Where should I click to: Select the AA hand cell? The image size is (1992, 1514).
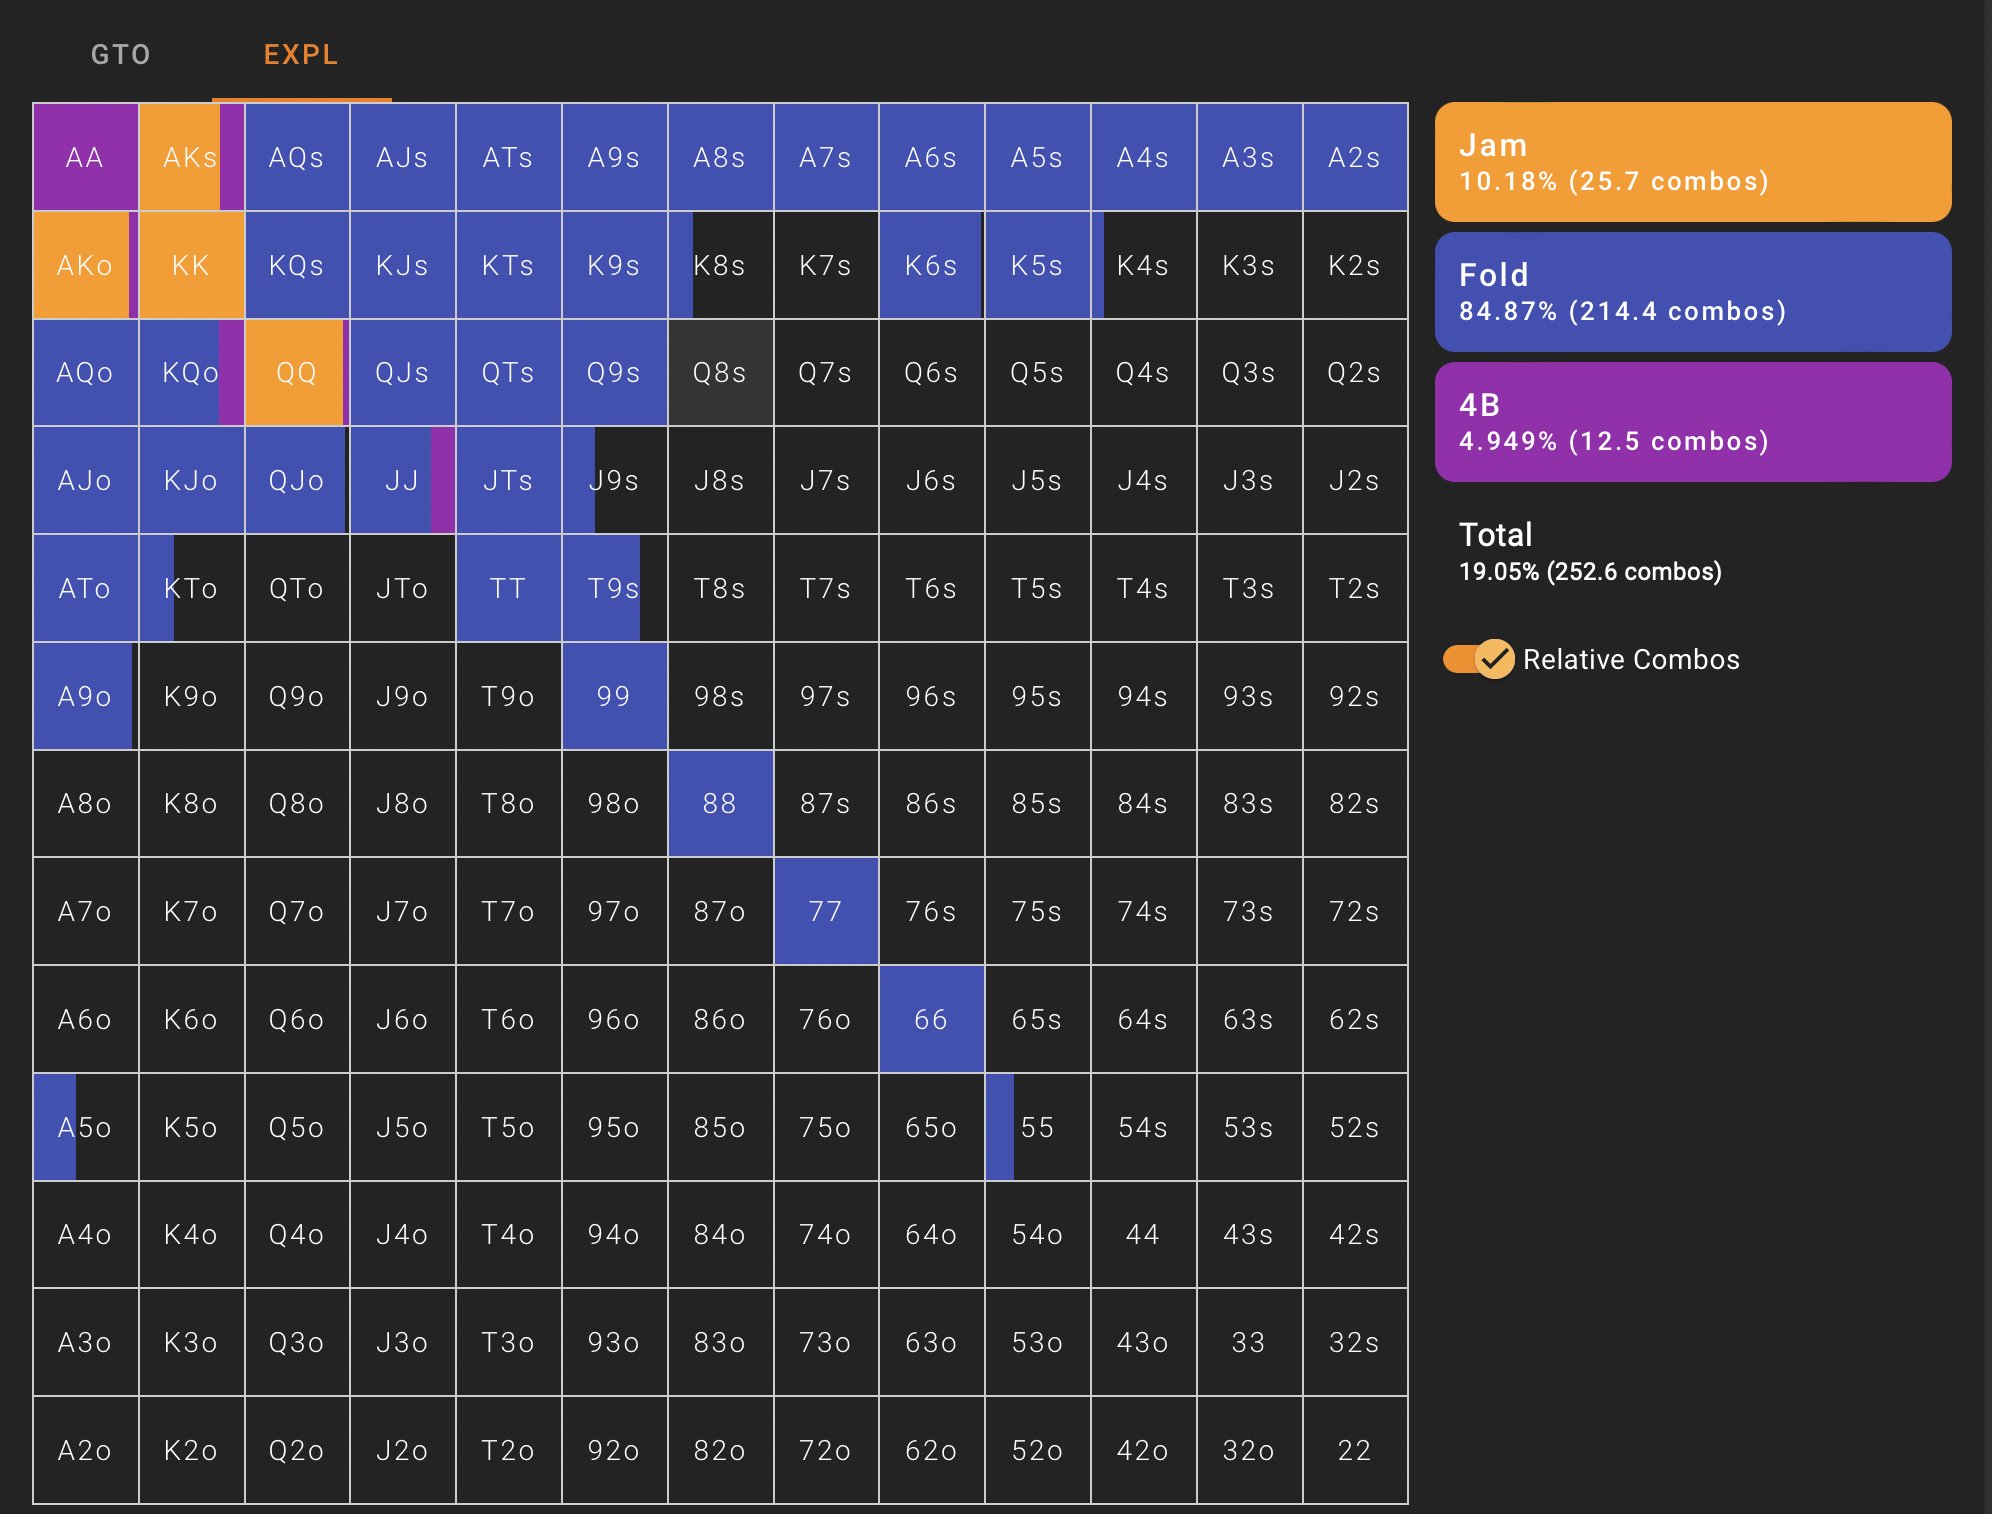point(85,157)
